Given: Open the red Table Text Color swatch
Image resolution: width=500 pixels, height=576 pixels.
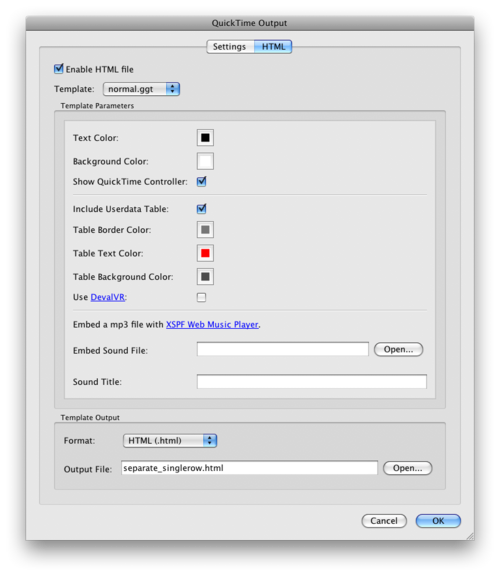Looking at the screenshot, I should tap(205, 253).
